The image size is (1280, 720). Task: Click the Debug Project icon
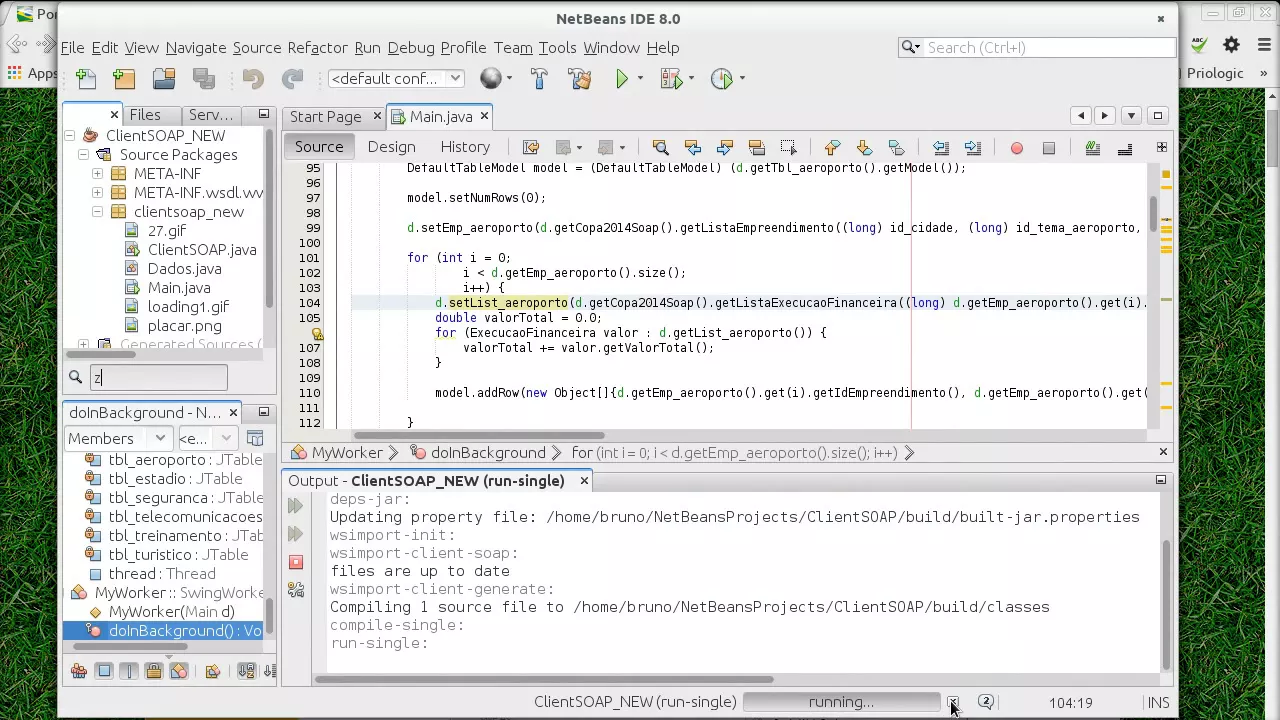coord(671,78)
